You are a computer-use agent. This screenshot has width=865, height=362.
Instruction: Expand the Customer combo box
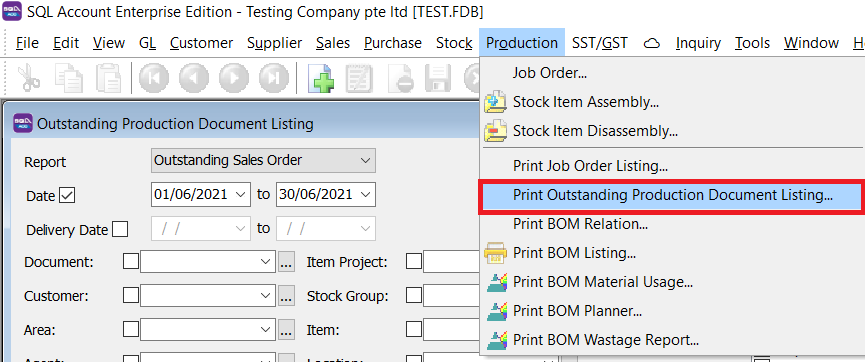coord(266,296)
